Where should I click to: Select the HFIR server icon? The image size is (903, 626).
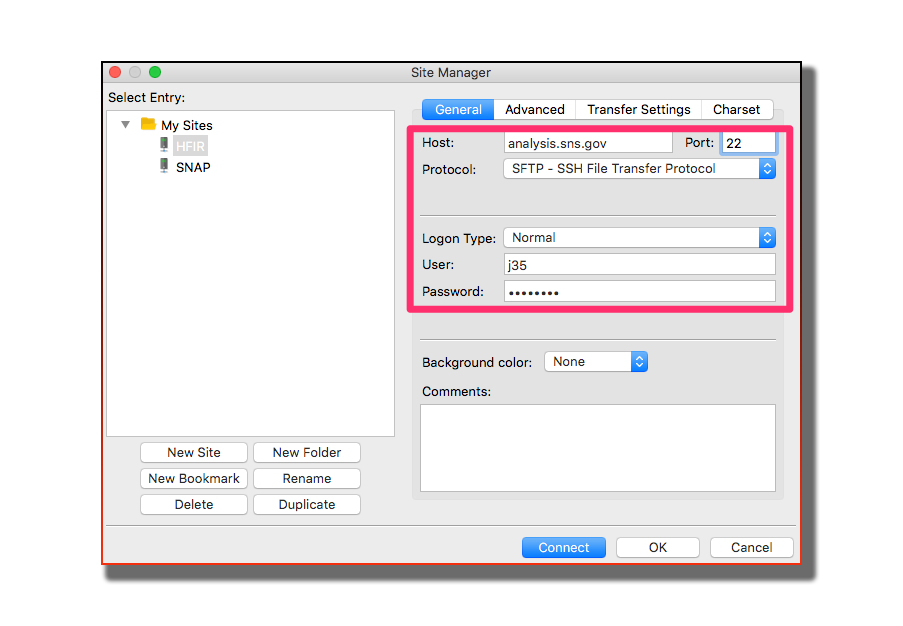coord(163,145)
